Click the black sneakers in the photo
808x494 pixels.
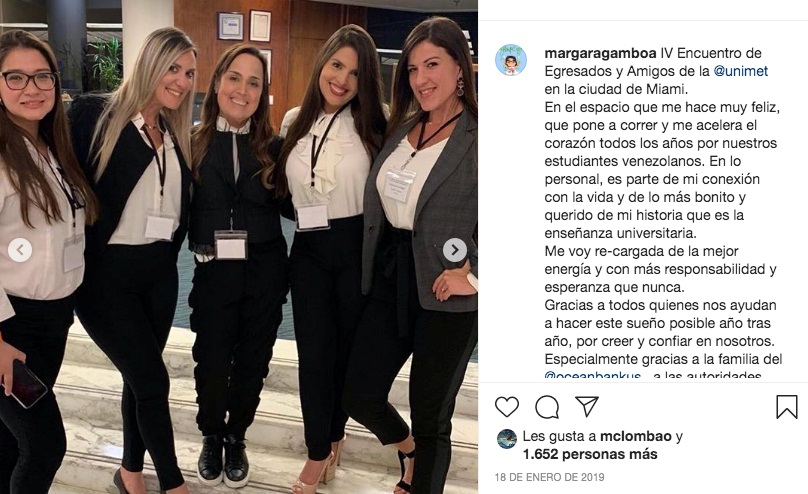[224, 460]
